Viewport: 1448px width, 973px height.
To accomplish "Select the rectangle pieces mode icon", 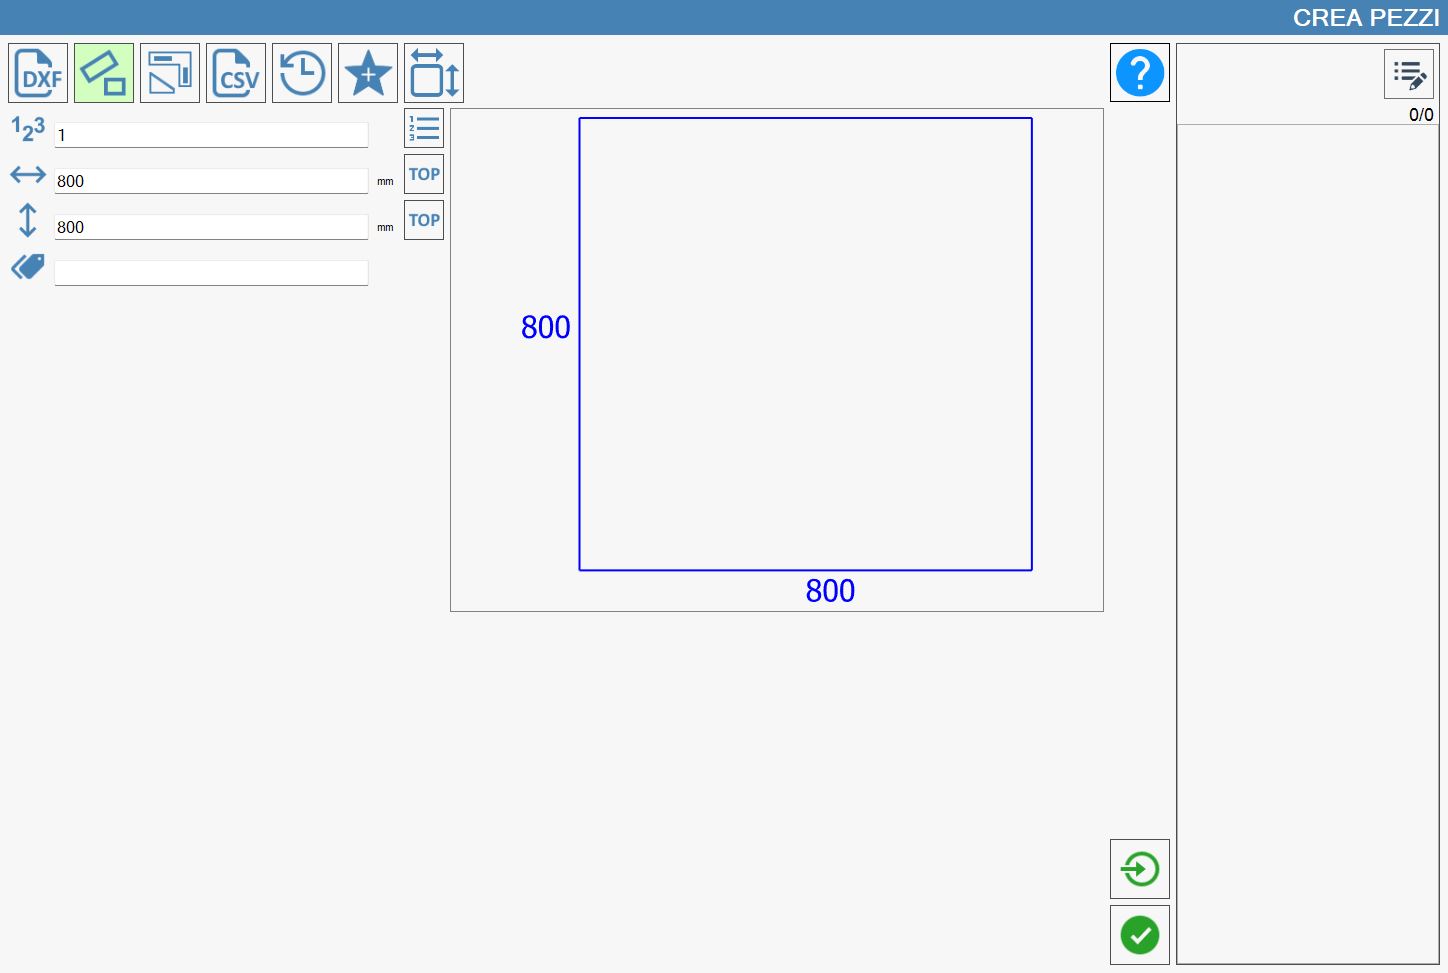I will pyautogui.click(x=104, y=73).
